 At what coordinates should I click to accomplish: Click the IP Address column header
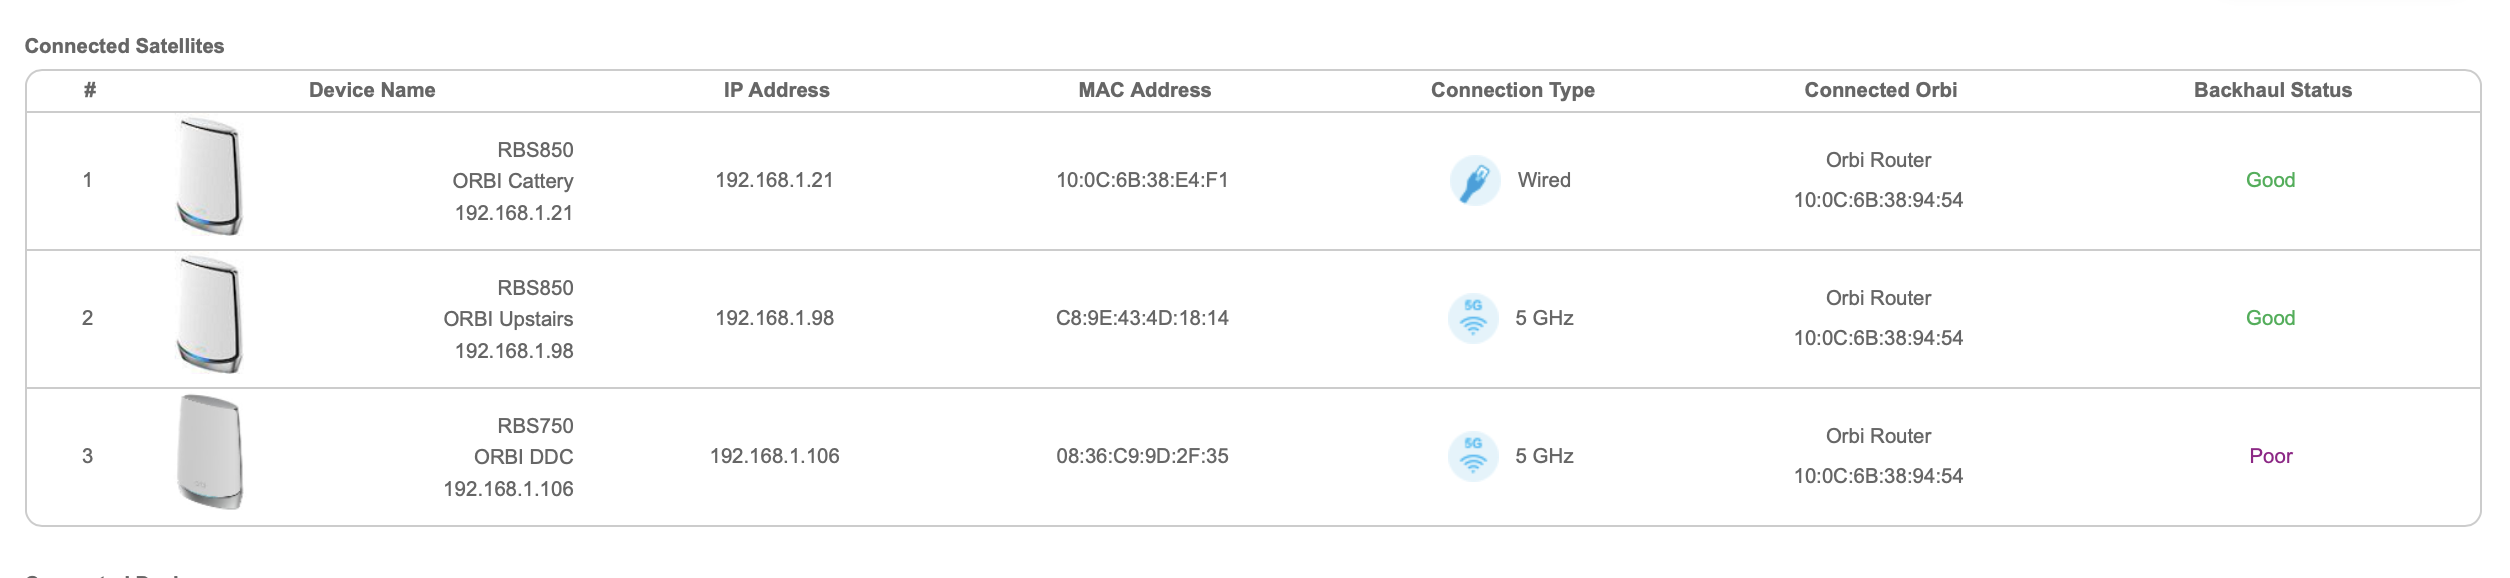click(776, 90)
